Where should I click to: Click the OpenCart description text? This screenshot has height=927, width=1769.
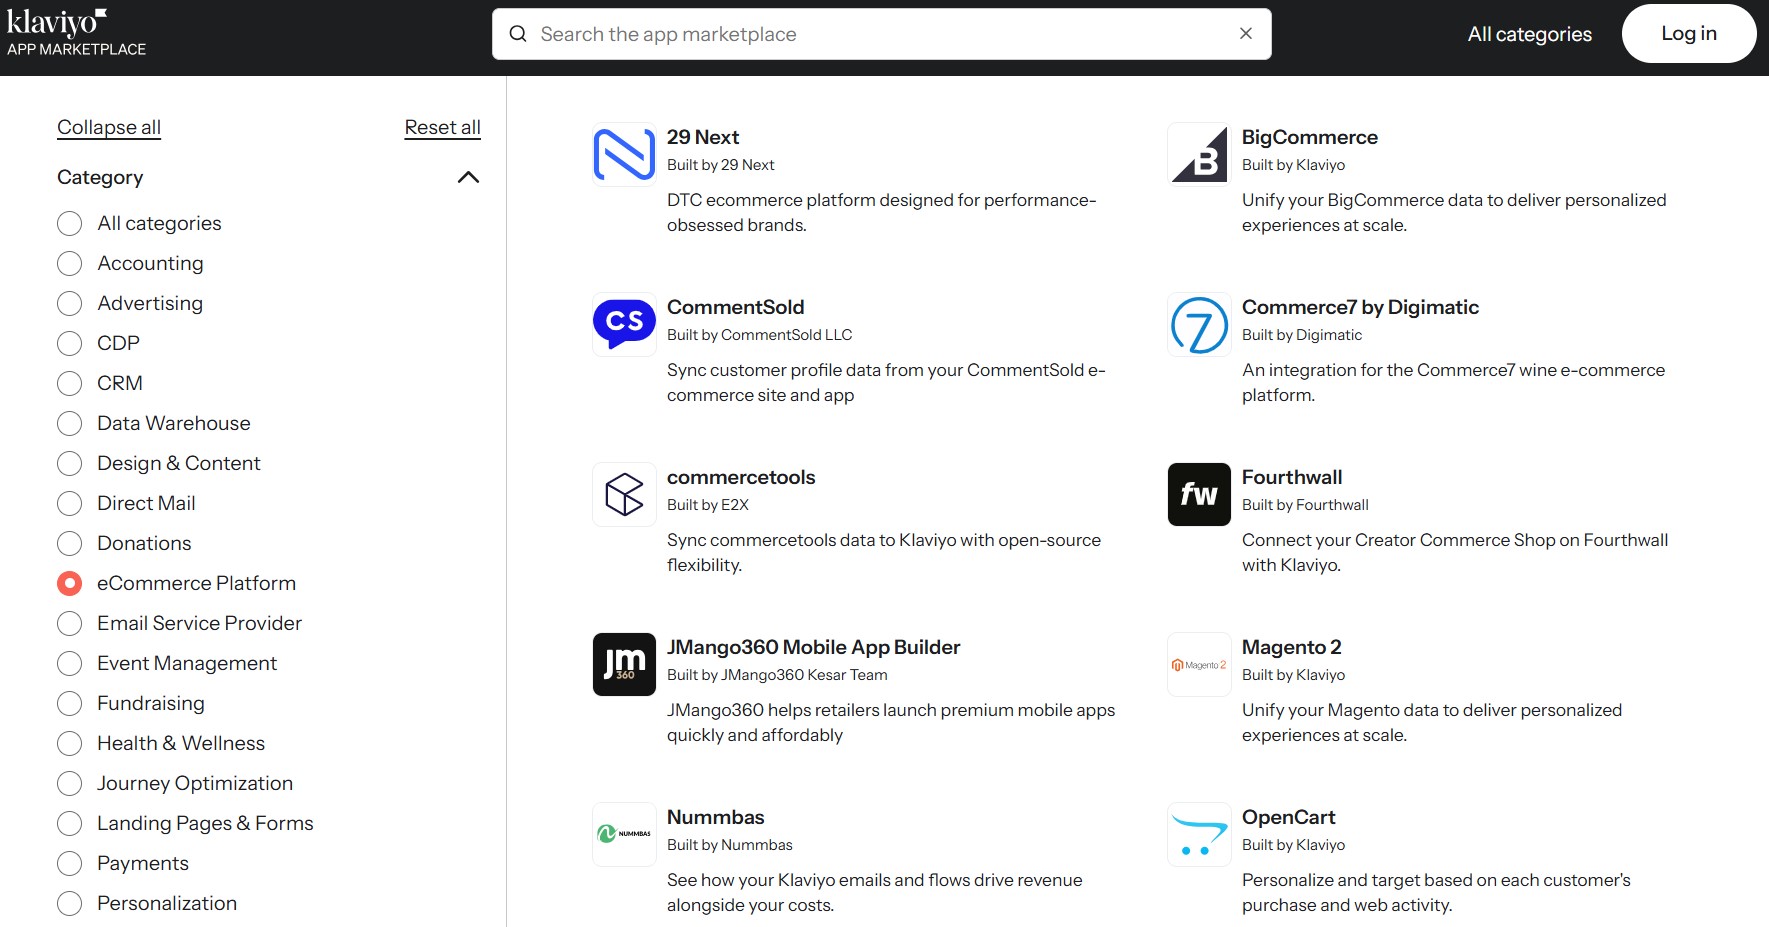pos(1436,892)
